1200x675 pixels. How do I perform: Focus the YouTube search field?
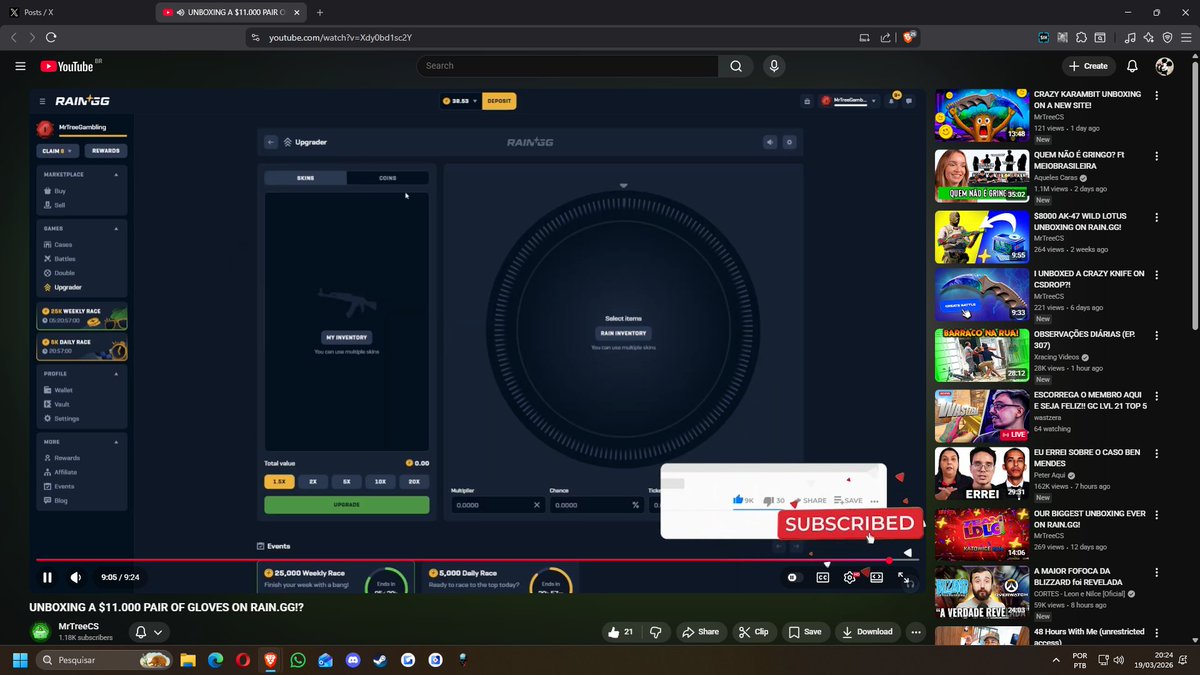pyautogui.click(x=567, y=66)
